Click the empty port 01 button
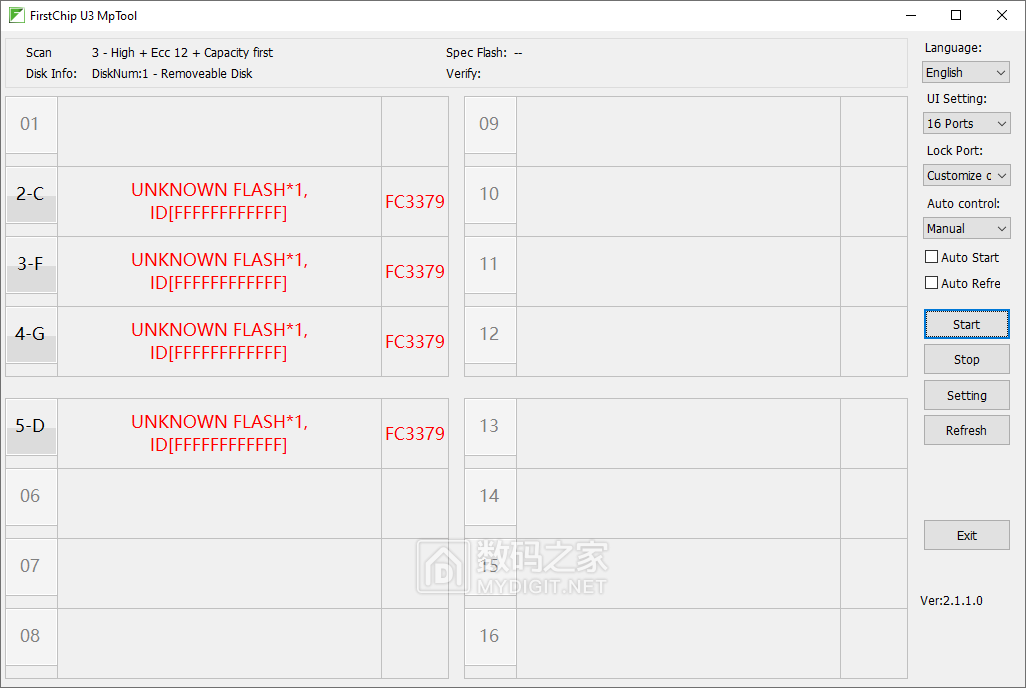The image size is (1026, 688). pos(31,124)
